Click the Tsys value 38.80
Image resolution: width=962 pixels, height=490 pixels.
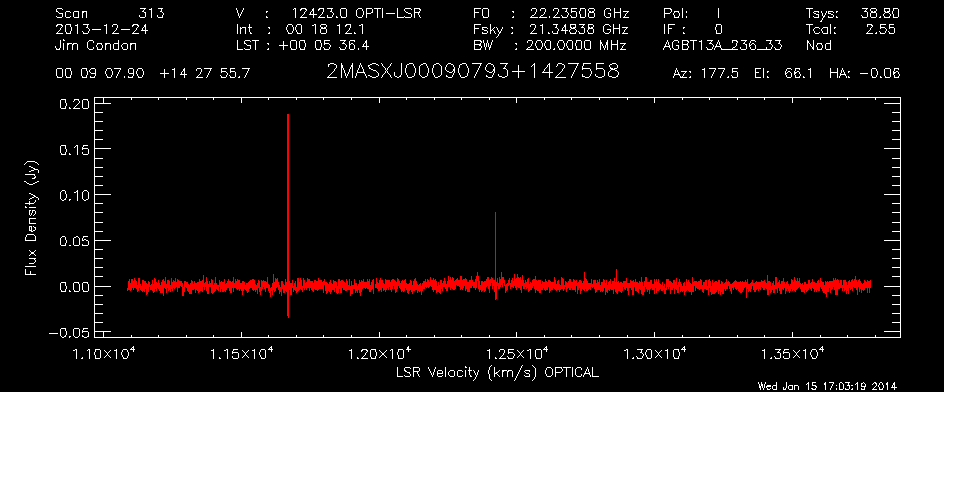point(880,13)
